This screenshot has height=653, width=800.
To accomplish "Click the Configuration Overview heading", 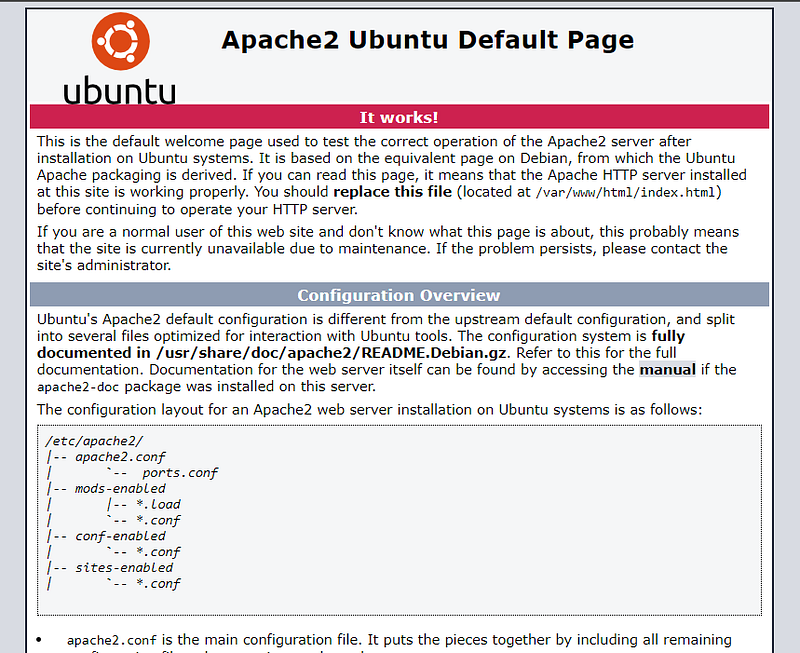I will [399, 295].
